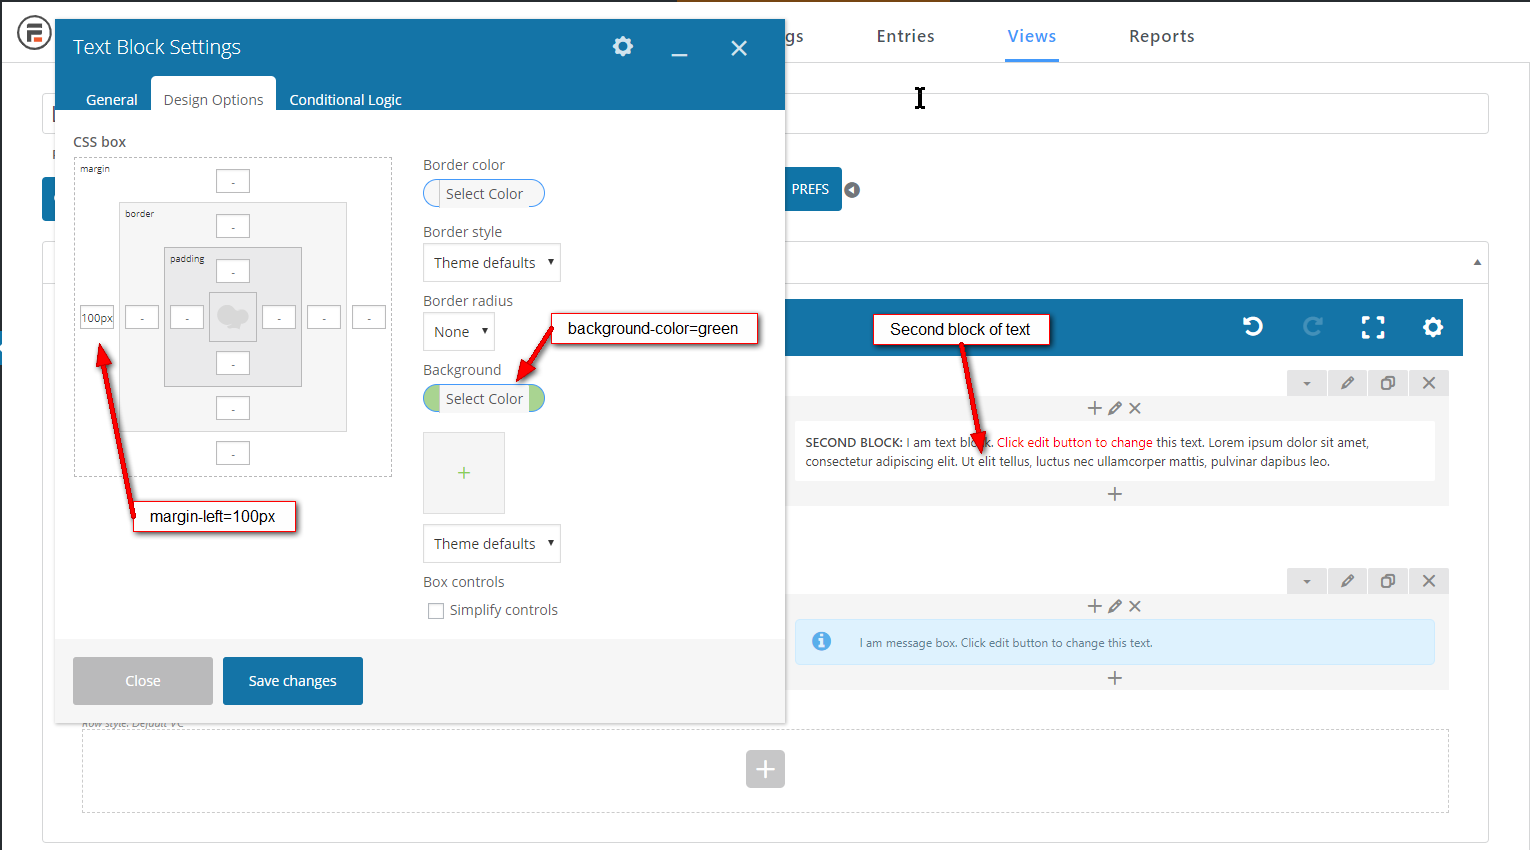The height and width of the screenshot is (850, 1530).
Task: Click the PREFS button
Action: click(x=810, y=189)
